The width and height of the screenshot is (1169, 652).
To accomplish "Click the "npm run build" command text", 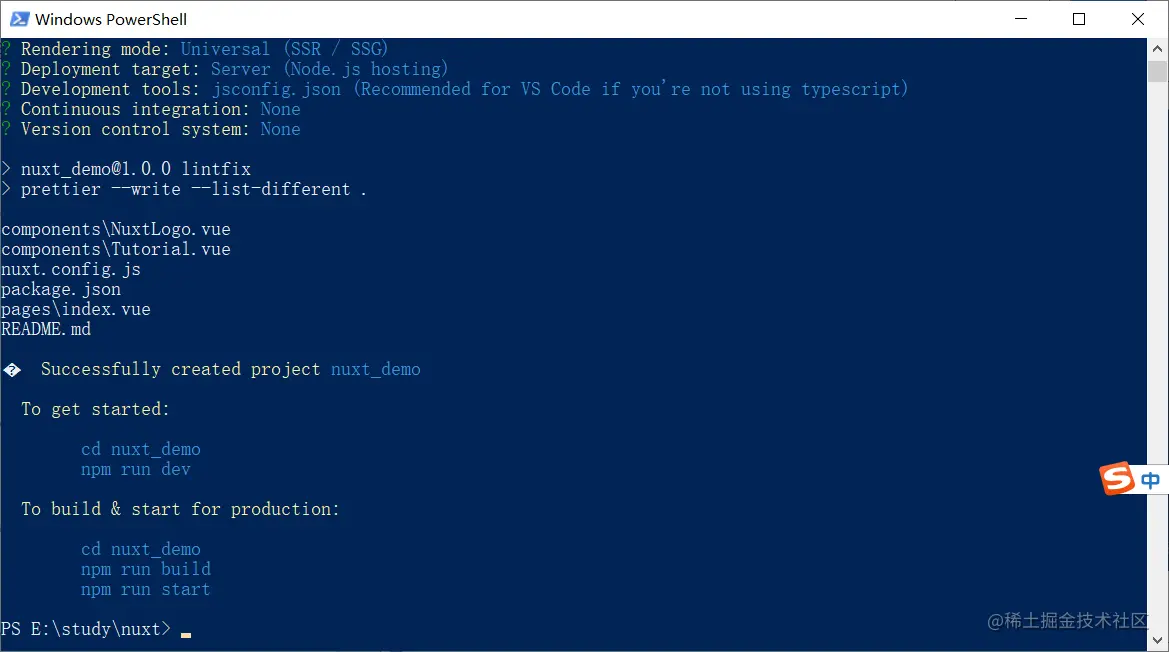I will (x=146, y=569).
